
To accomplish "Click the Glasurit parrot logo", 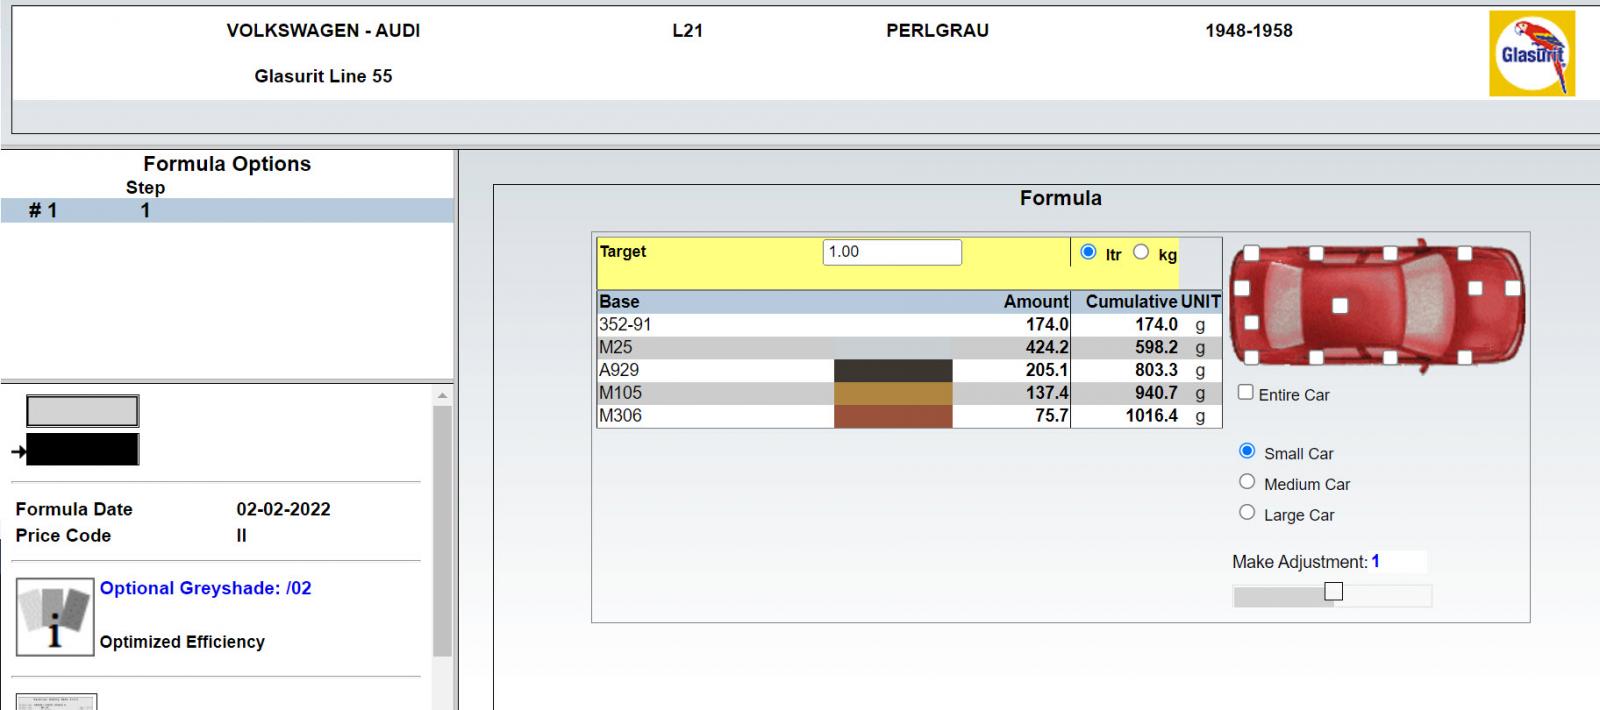I will 1531,53.
